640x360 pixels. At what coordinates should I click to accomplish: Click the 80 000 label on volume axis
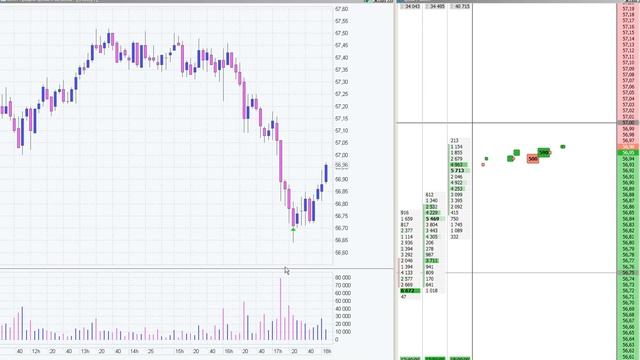(x=343, y=278)
